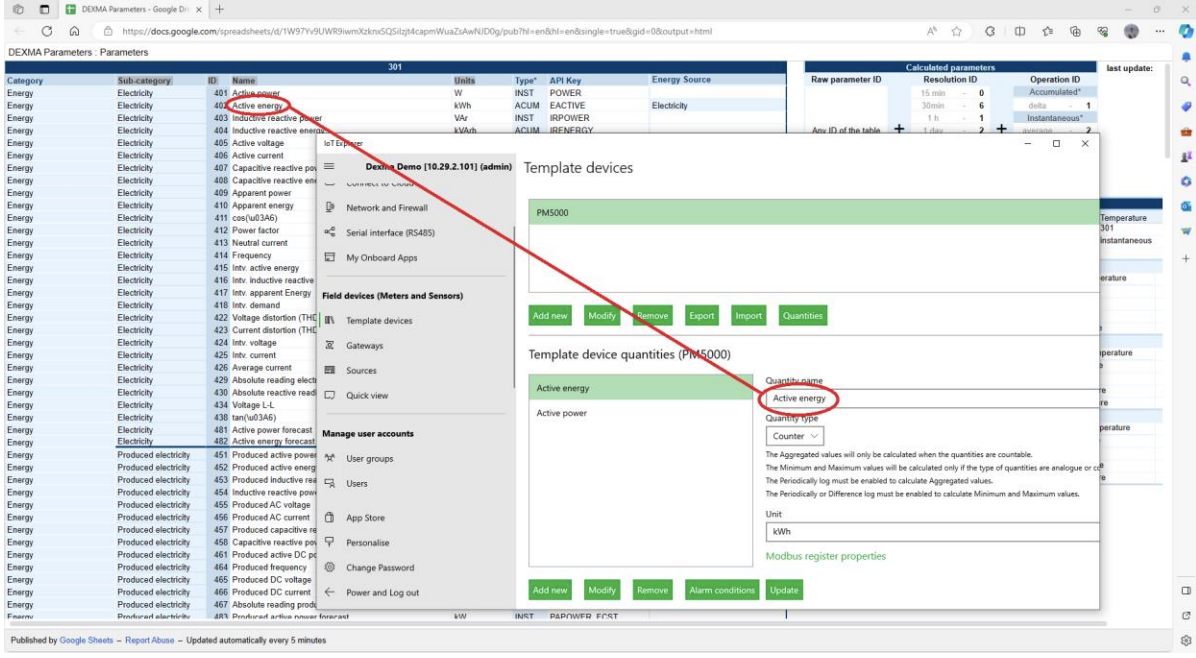Open the hamburger menu in IoT Explorer
This screenshot has height=658, width=1196.
[x=329, y=166]
